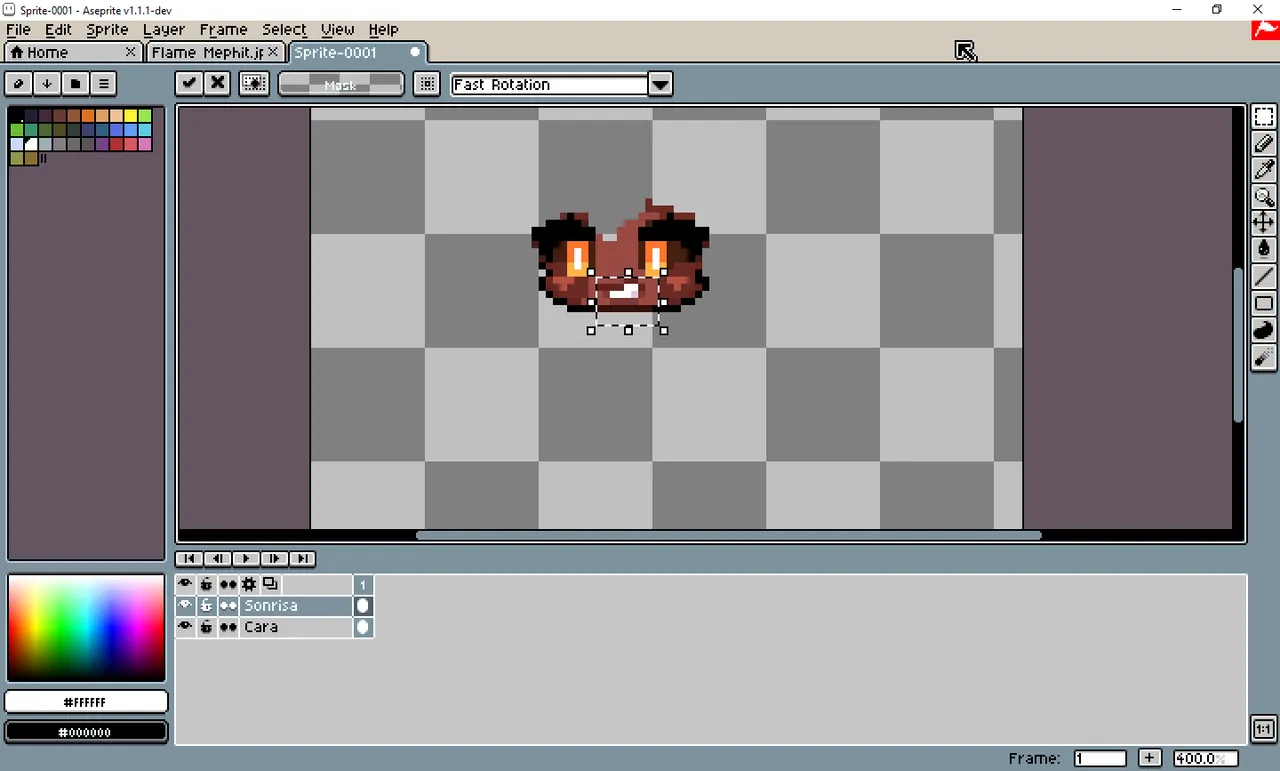Screen dimensions: 1280x771
Task: Hide the Sonrisa layer with eye icon
Action: (185, 606)
